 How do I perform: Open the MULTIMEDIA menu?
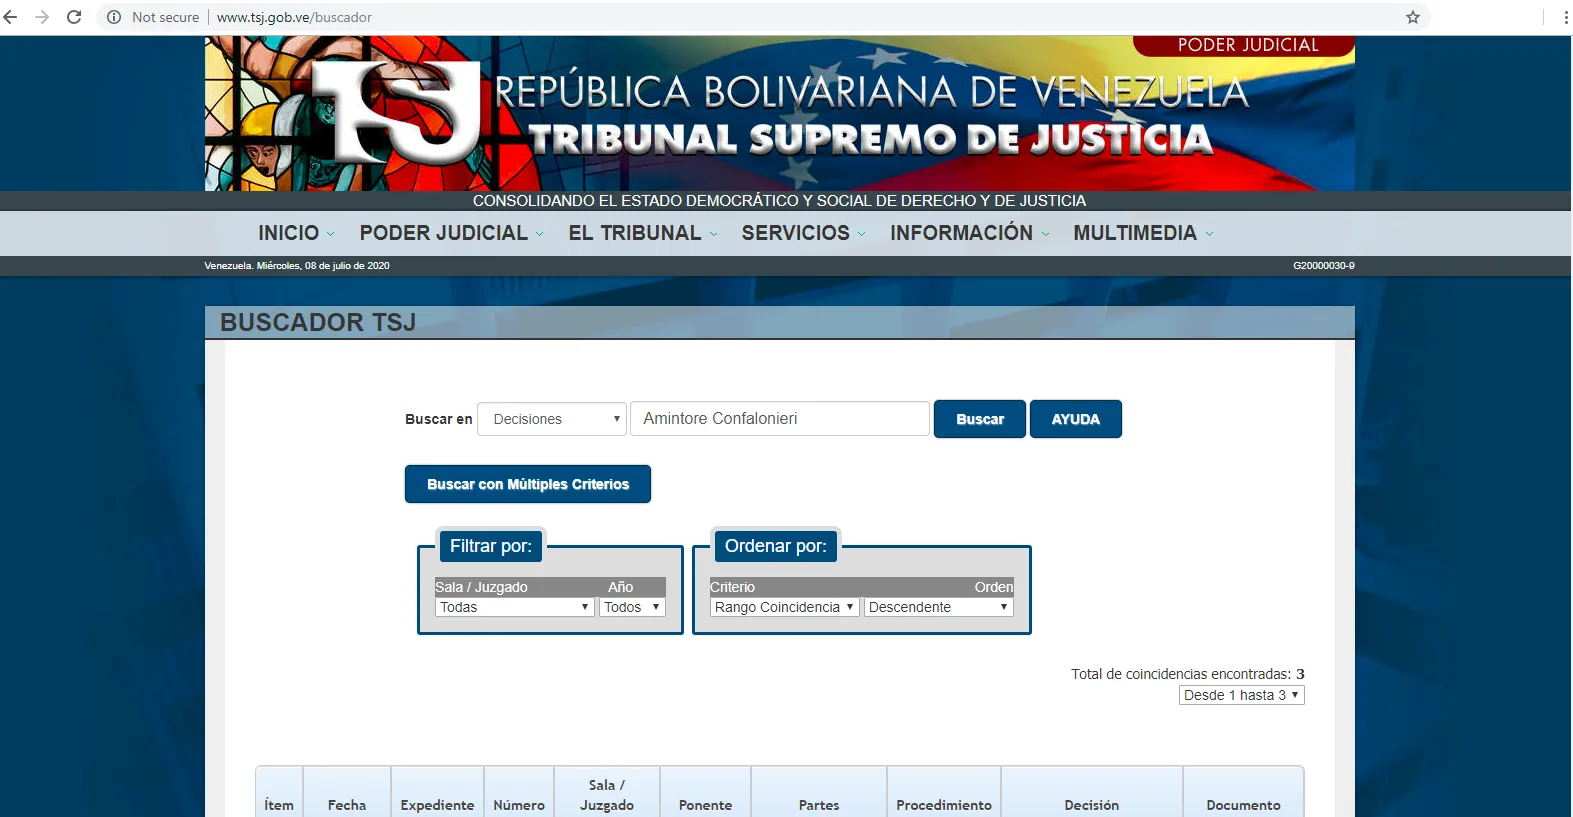click(1134, 233)
